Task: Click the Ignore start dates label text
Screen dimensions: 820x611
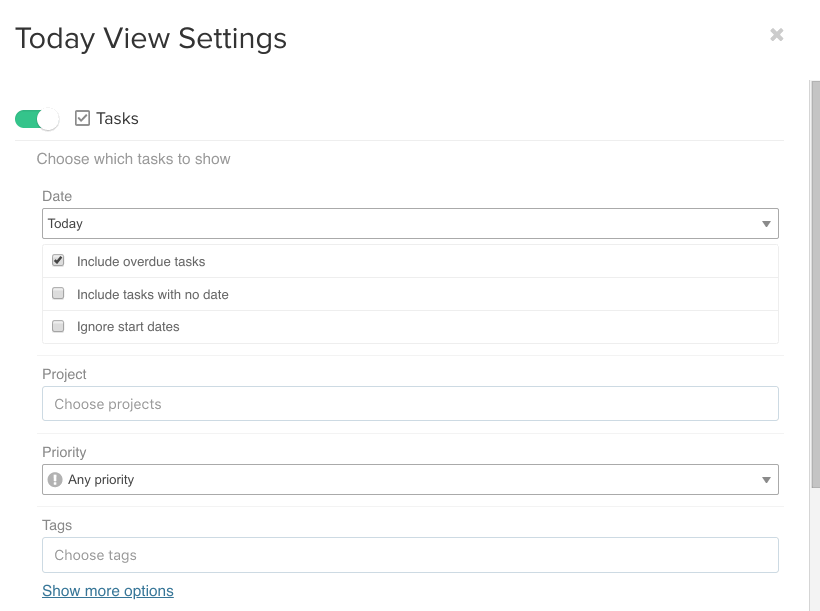Action: 128,327
